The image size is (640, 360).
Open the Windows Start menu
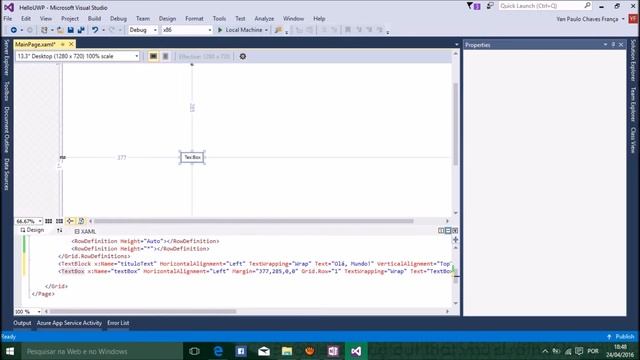(x=10, y=351)
